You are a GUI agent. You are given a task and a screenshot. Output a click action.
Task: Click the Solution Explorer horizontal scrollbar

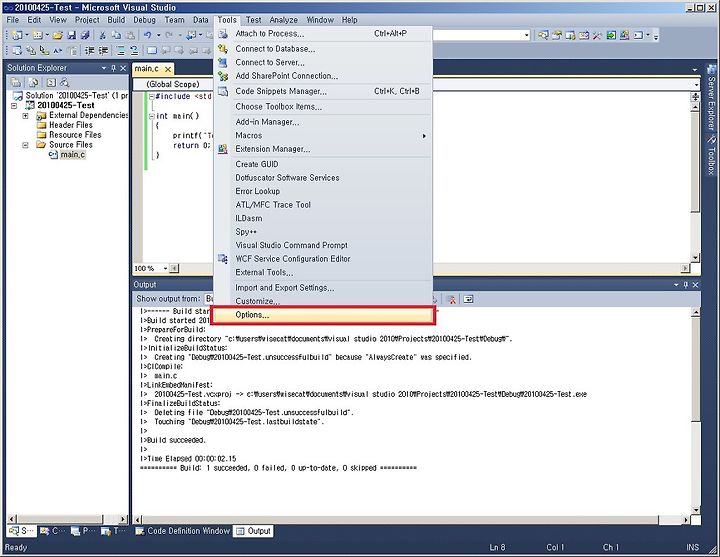pyautogui.click(x=68, y=519)
